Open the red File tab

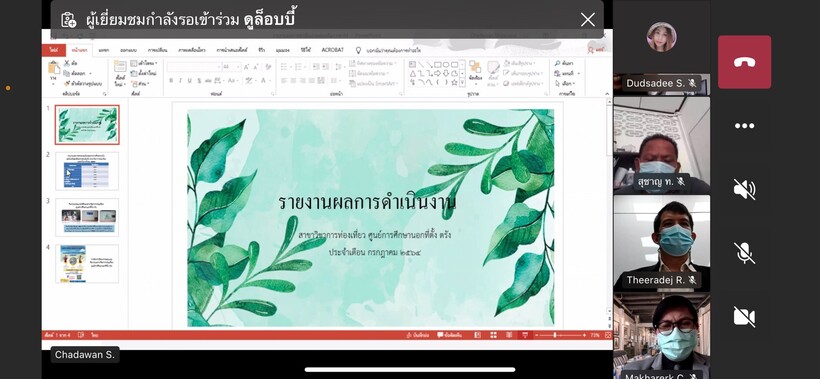53,50
